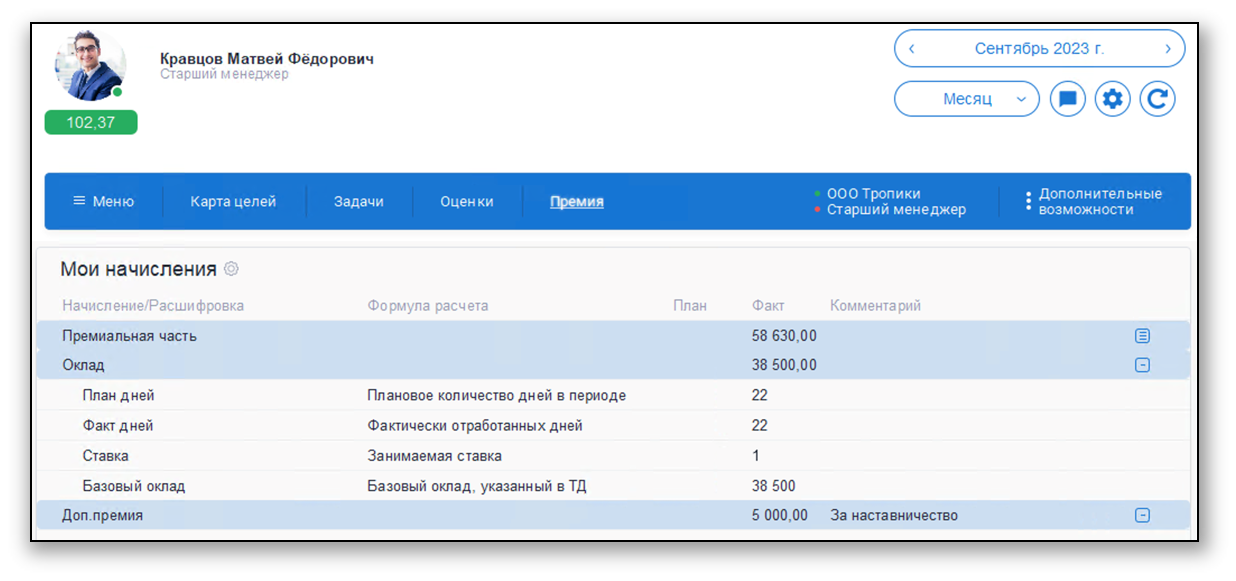Open settings for Мои начисления gear icon
Screen dimensions: 1236x581
pyautogui.click(x=231, y=268)
